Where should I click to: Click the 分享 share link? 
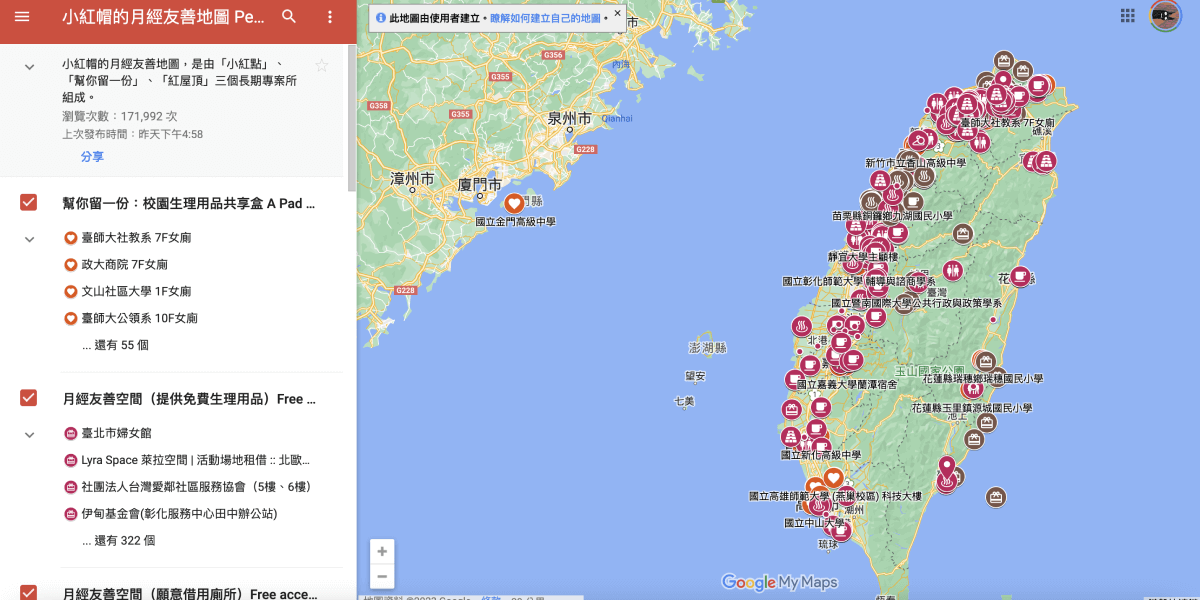click(92, 157)
